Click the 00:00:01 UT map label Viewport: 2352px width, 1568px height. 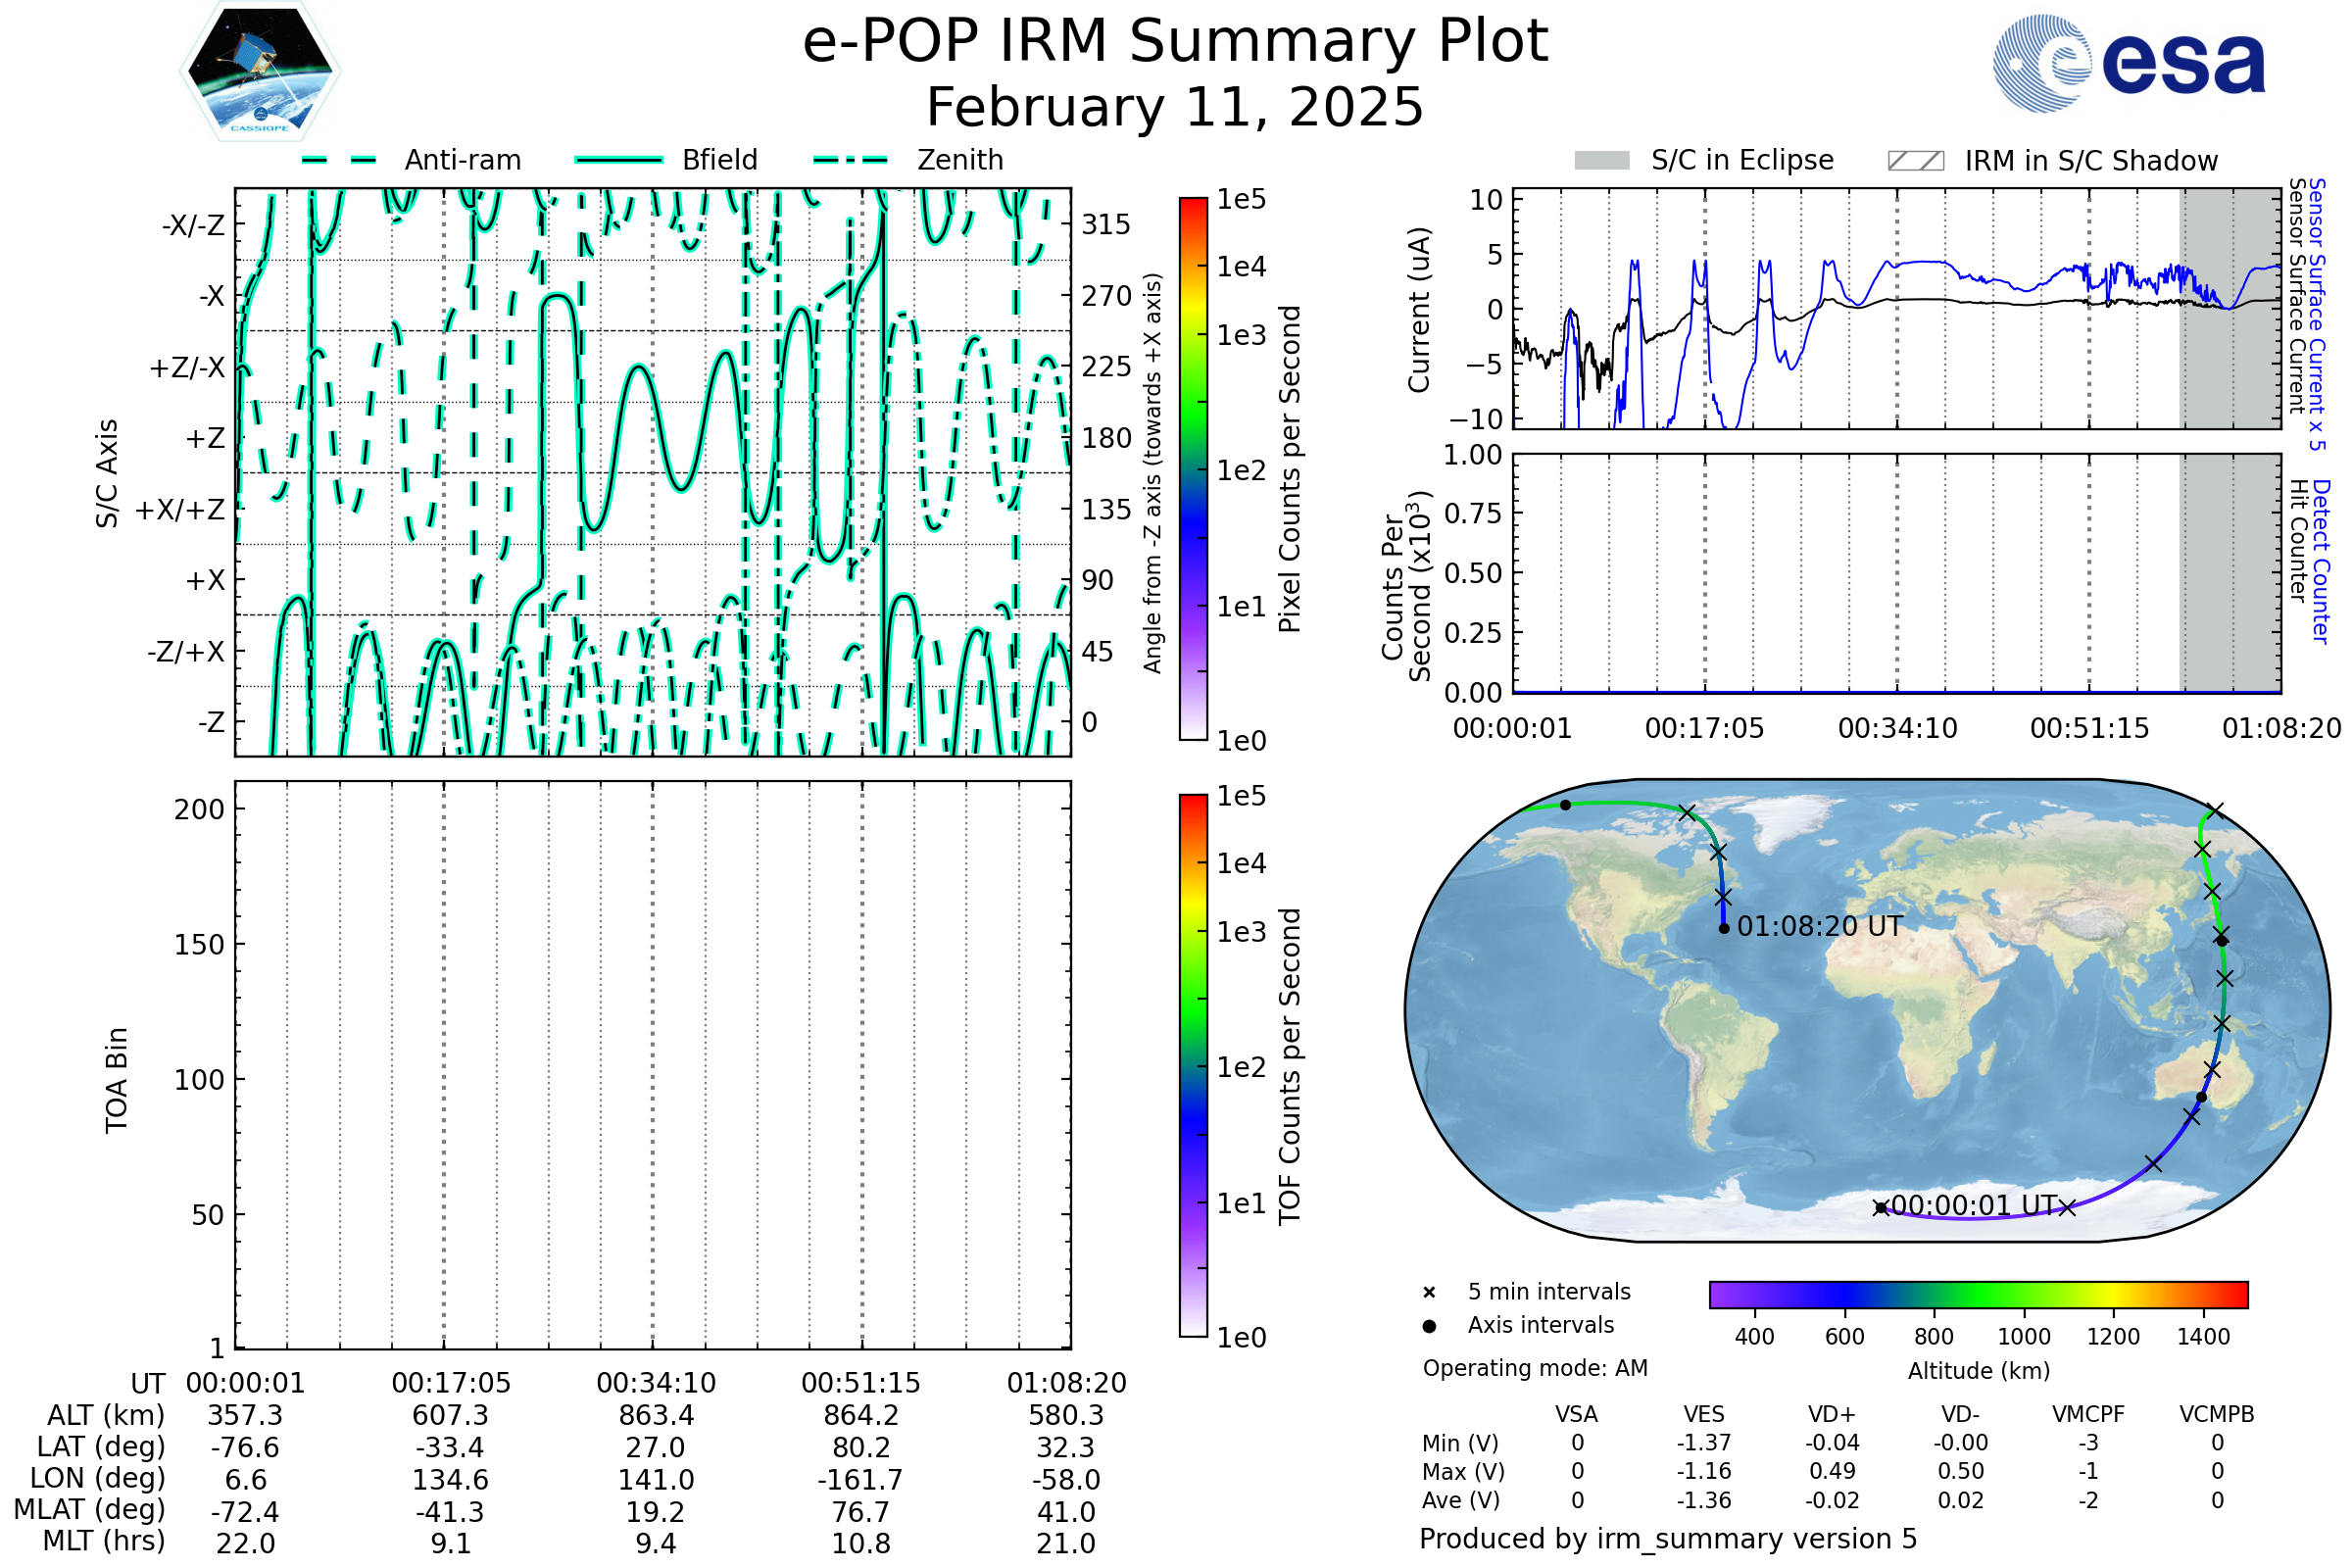pos(1975,1206)
